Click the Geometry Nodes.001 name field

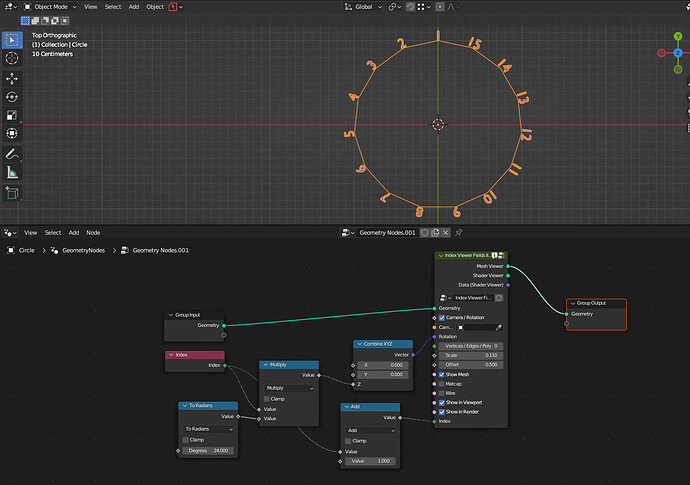click(x=387, y=232)
